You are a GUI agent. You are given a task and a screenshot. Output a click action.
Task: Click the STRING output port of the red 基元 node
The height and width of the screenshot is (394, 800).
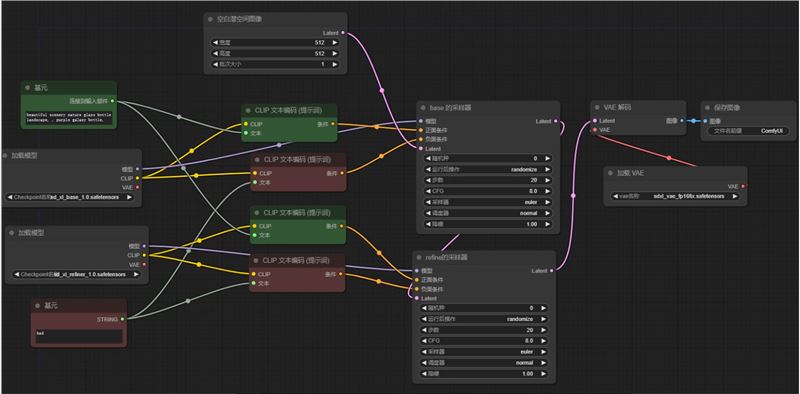(x=122, y=319)
